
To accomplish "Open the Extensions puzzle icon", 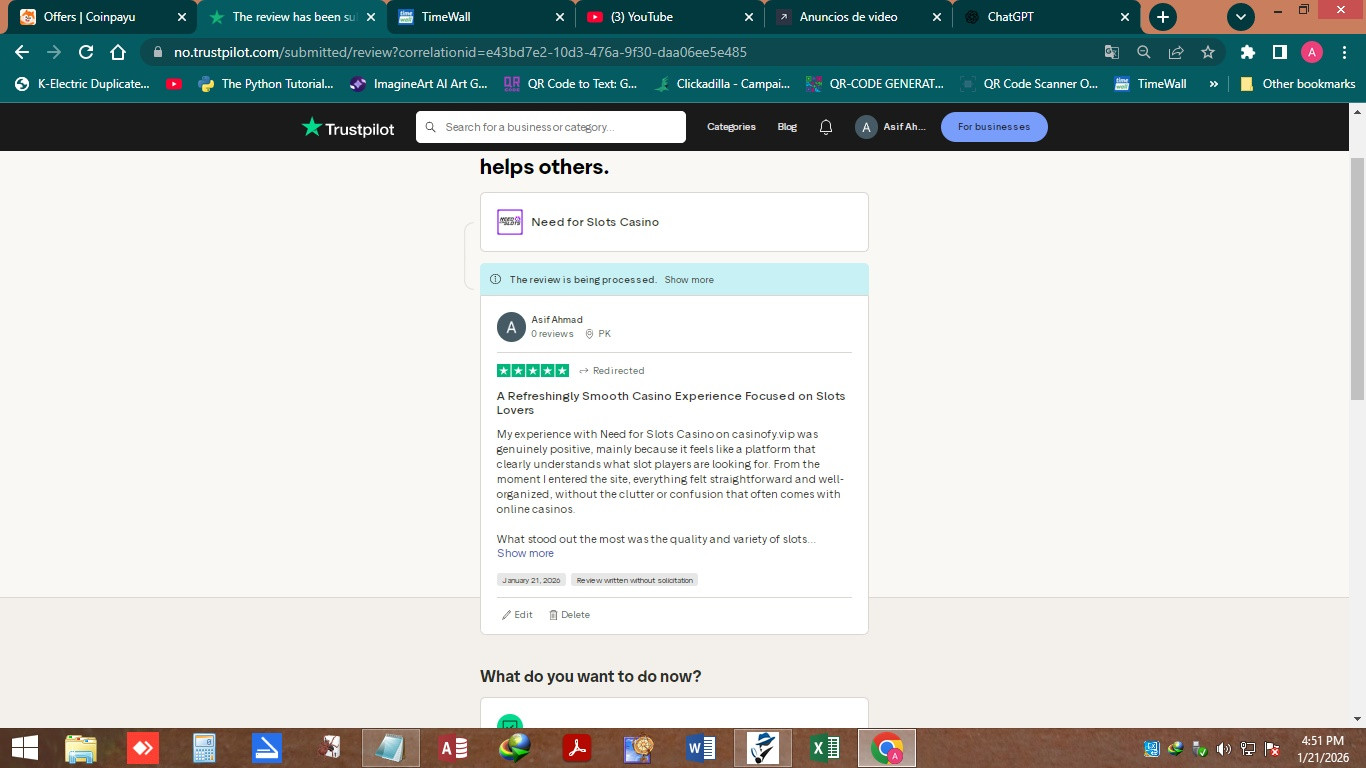I will [1247, 52].
